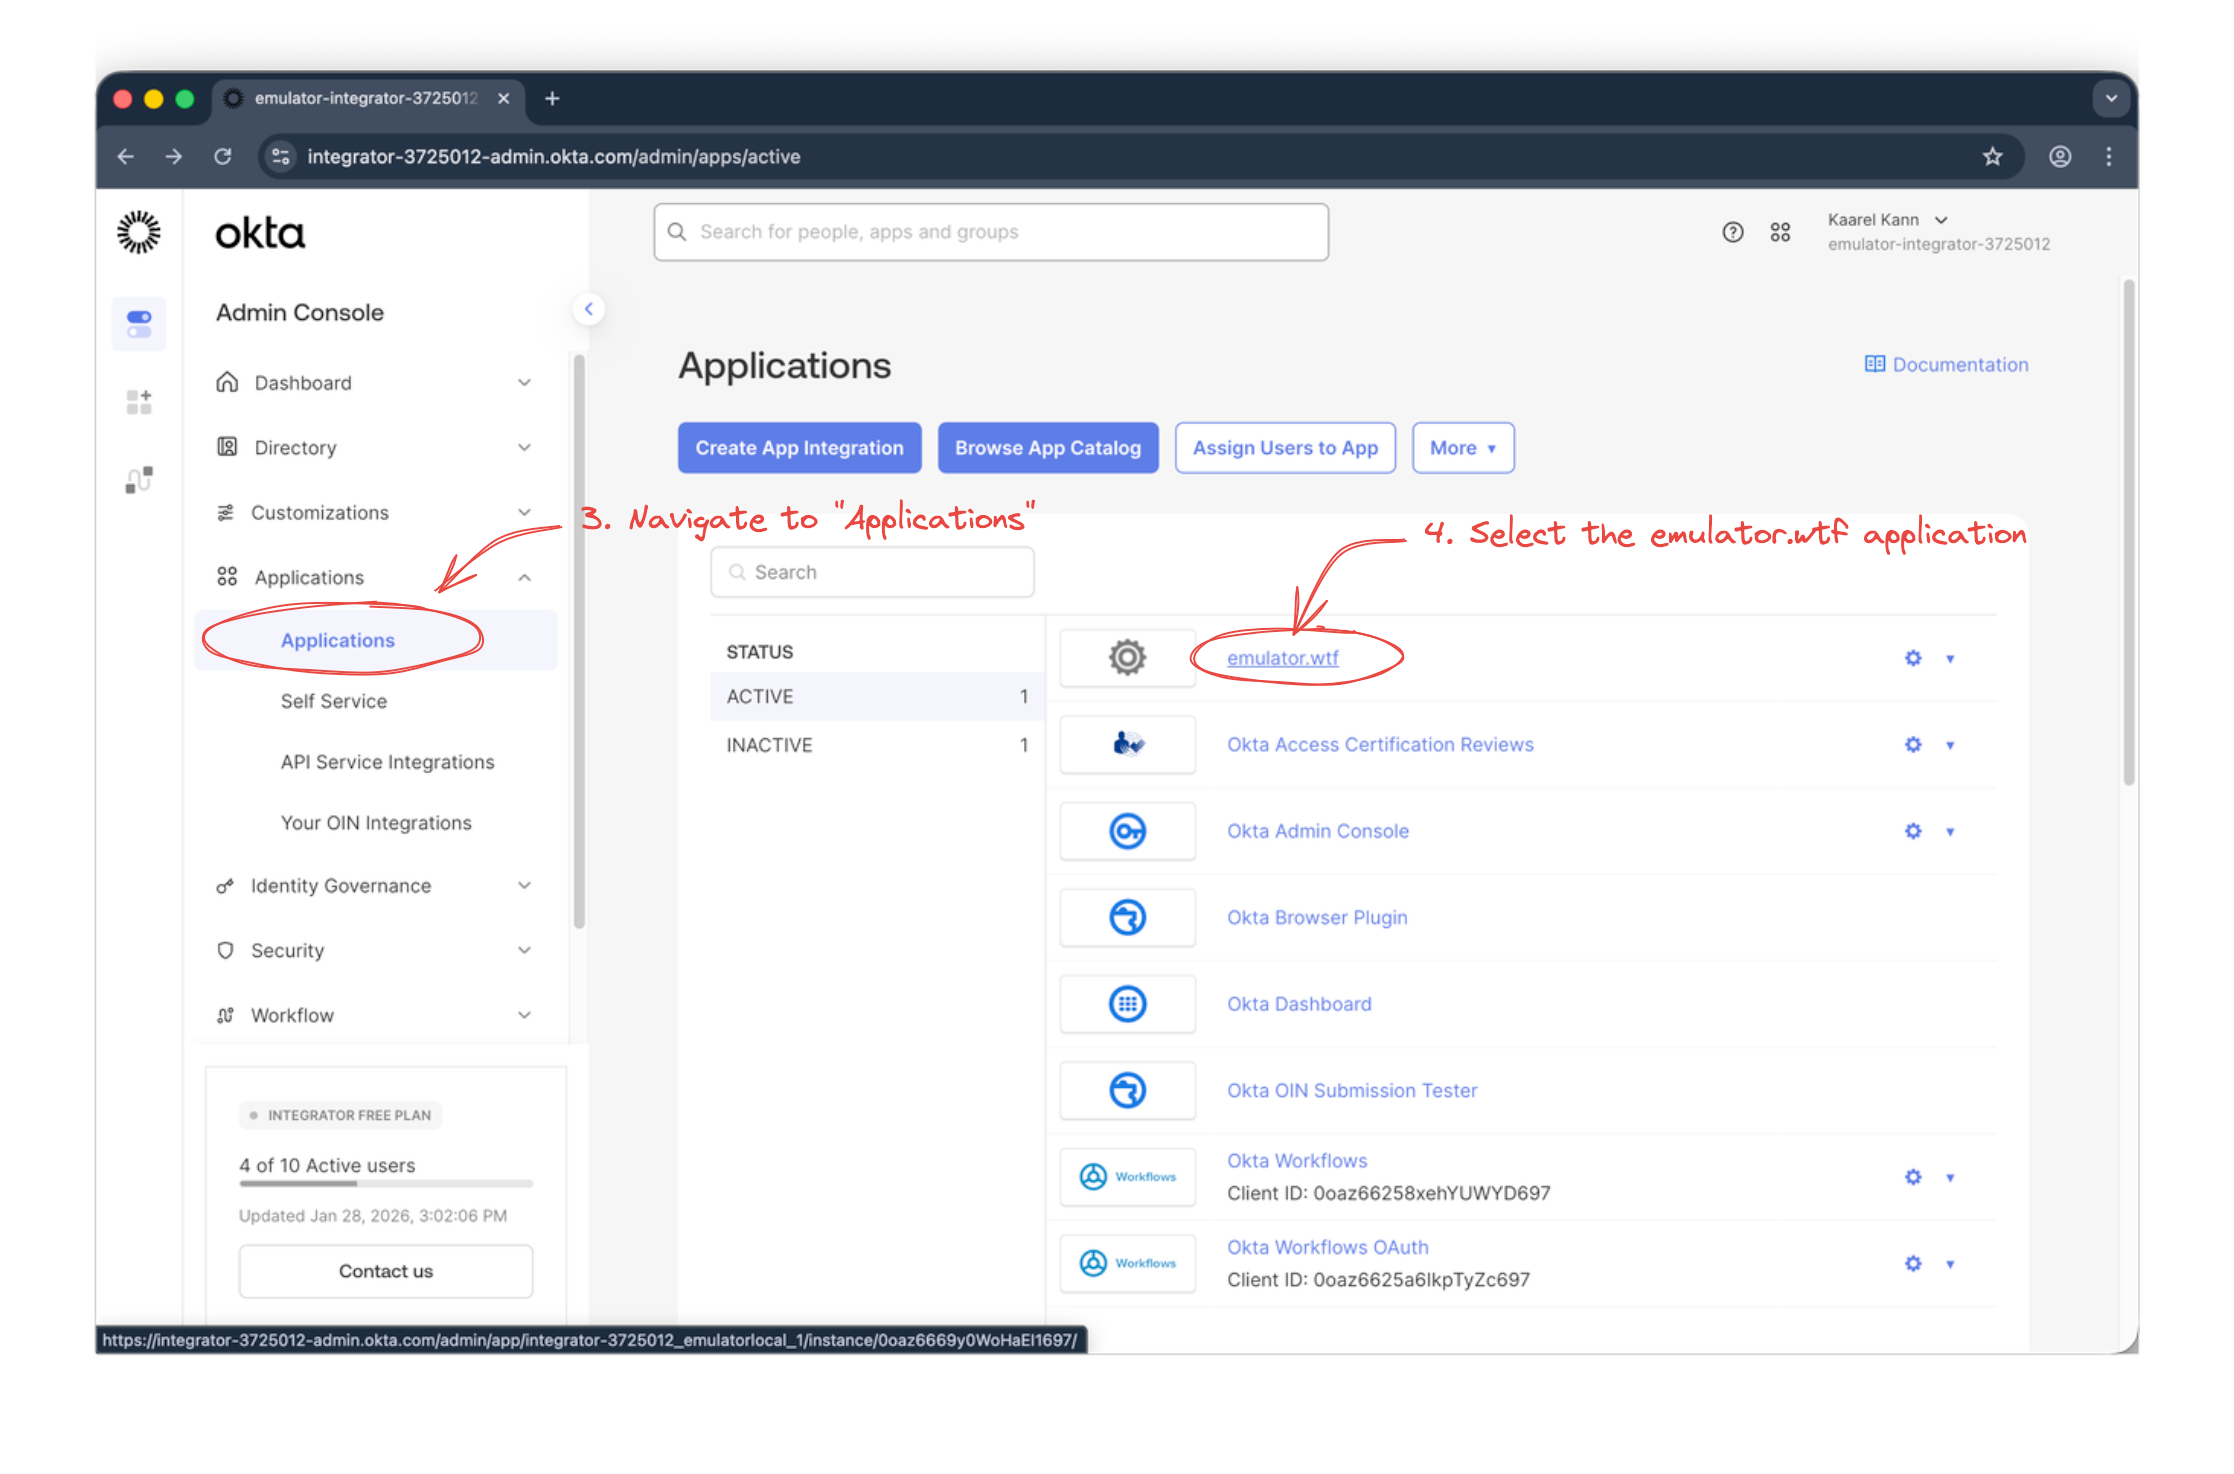The image size is (2234, 1474).
Task: Collapse the Applications section in sidebar
Action: click(x=524, y=576)
